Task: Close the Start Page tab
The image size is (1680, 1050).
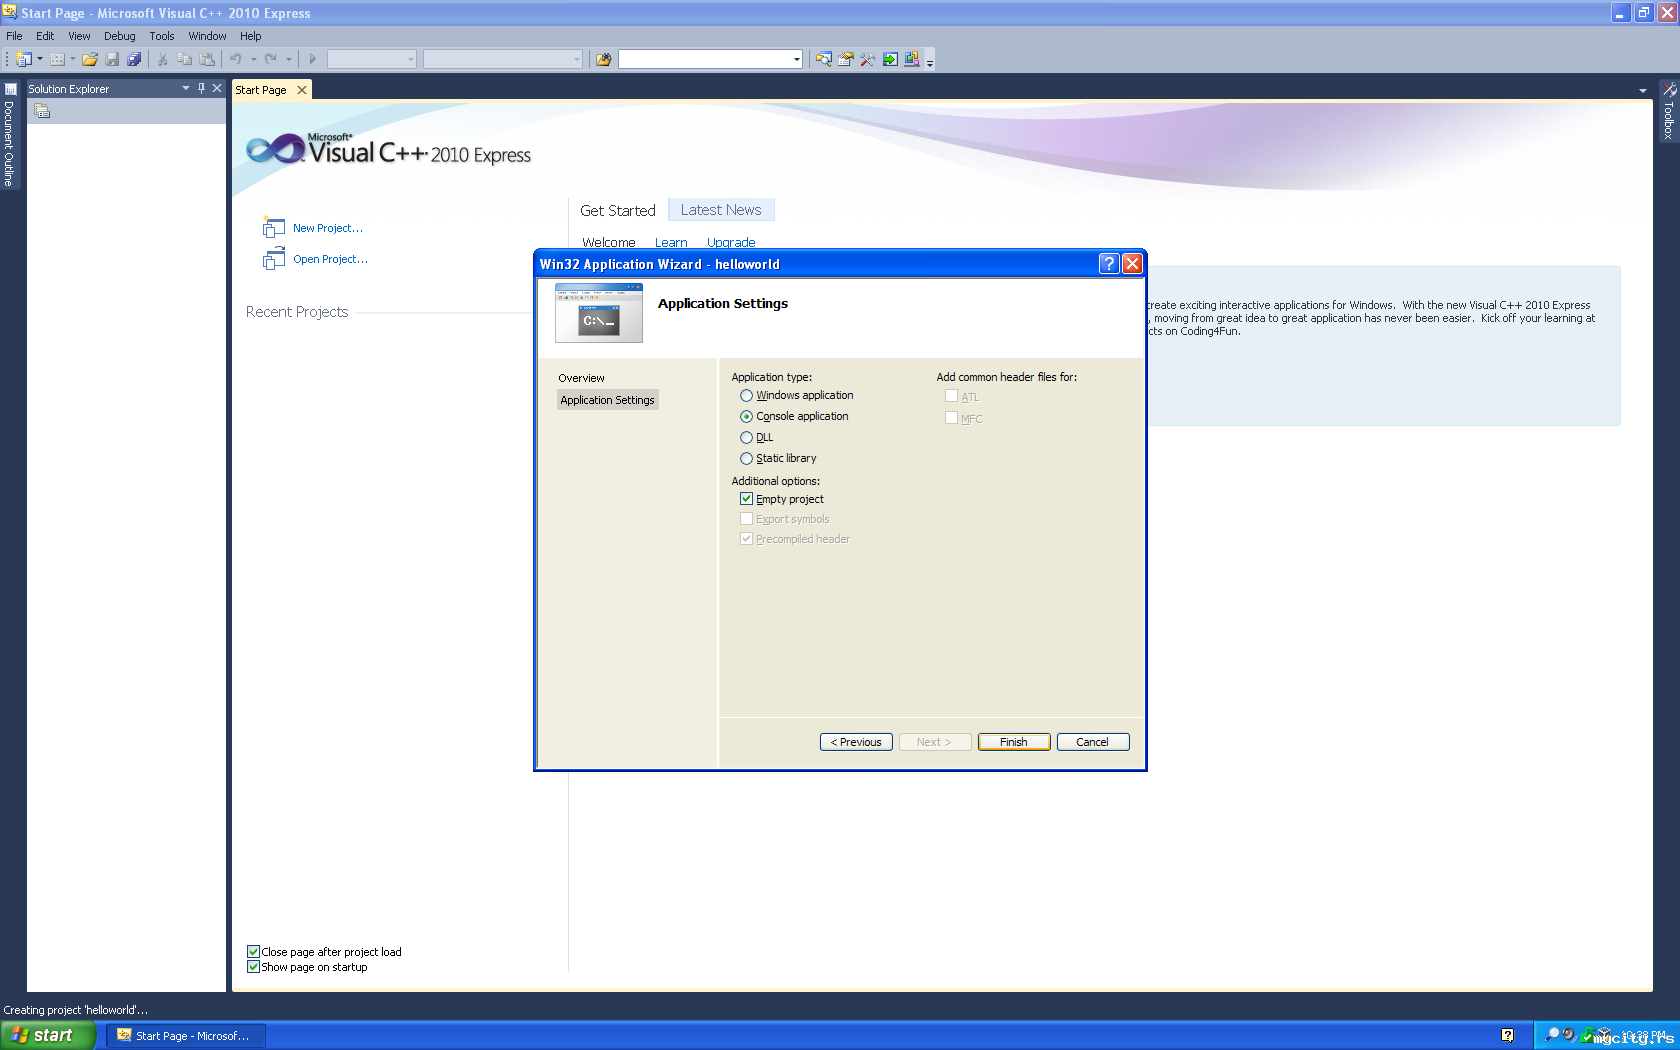Action: coord(302,90)
